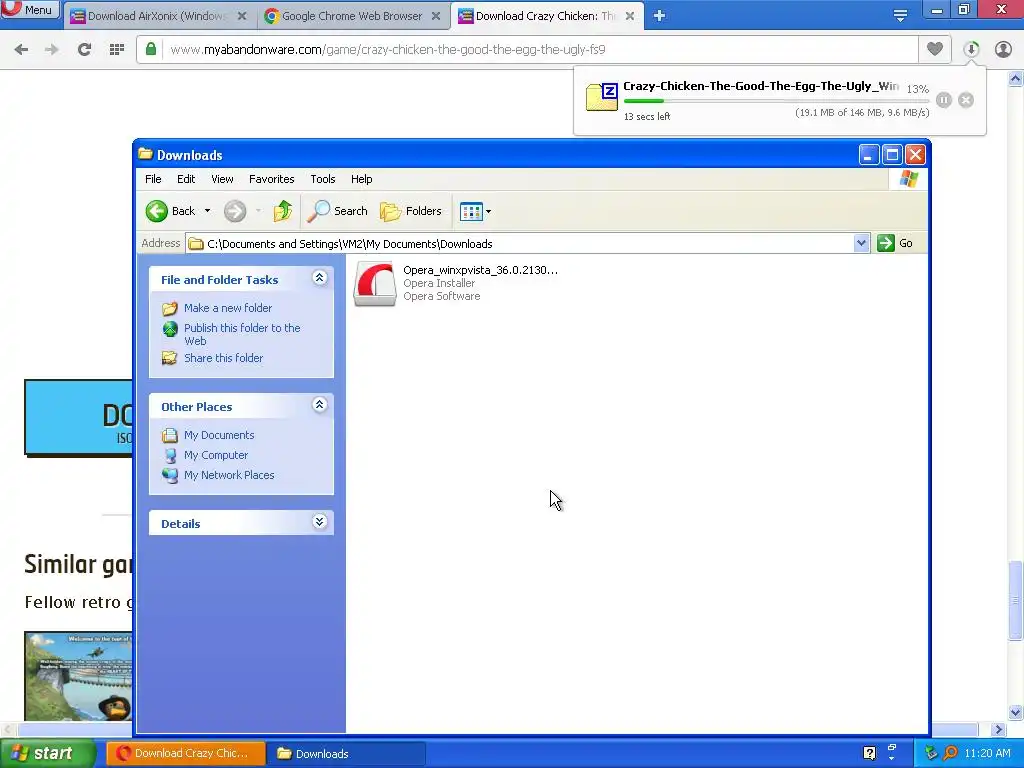Switch to Downloads taskbar button
This screenshot has height=768, width=1024.
pyautogui.click(x=347, y=754)
